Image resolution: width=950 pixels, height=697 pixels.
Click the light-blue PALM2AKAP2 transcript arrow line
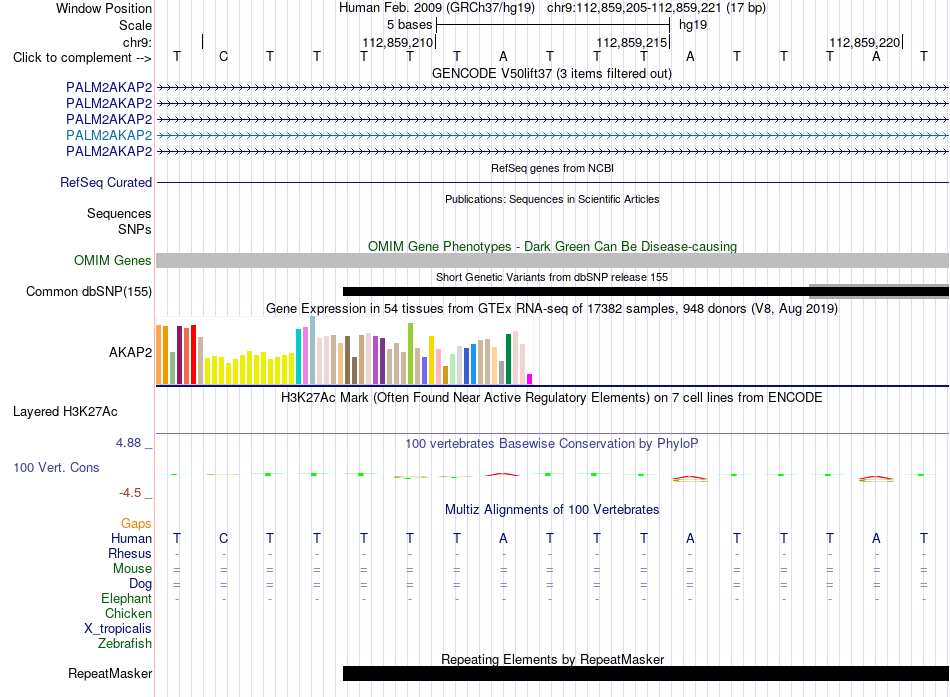[552, 135]
